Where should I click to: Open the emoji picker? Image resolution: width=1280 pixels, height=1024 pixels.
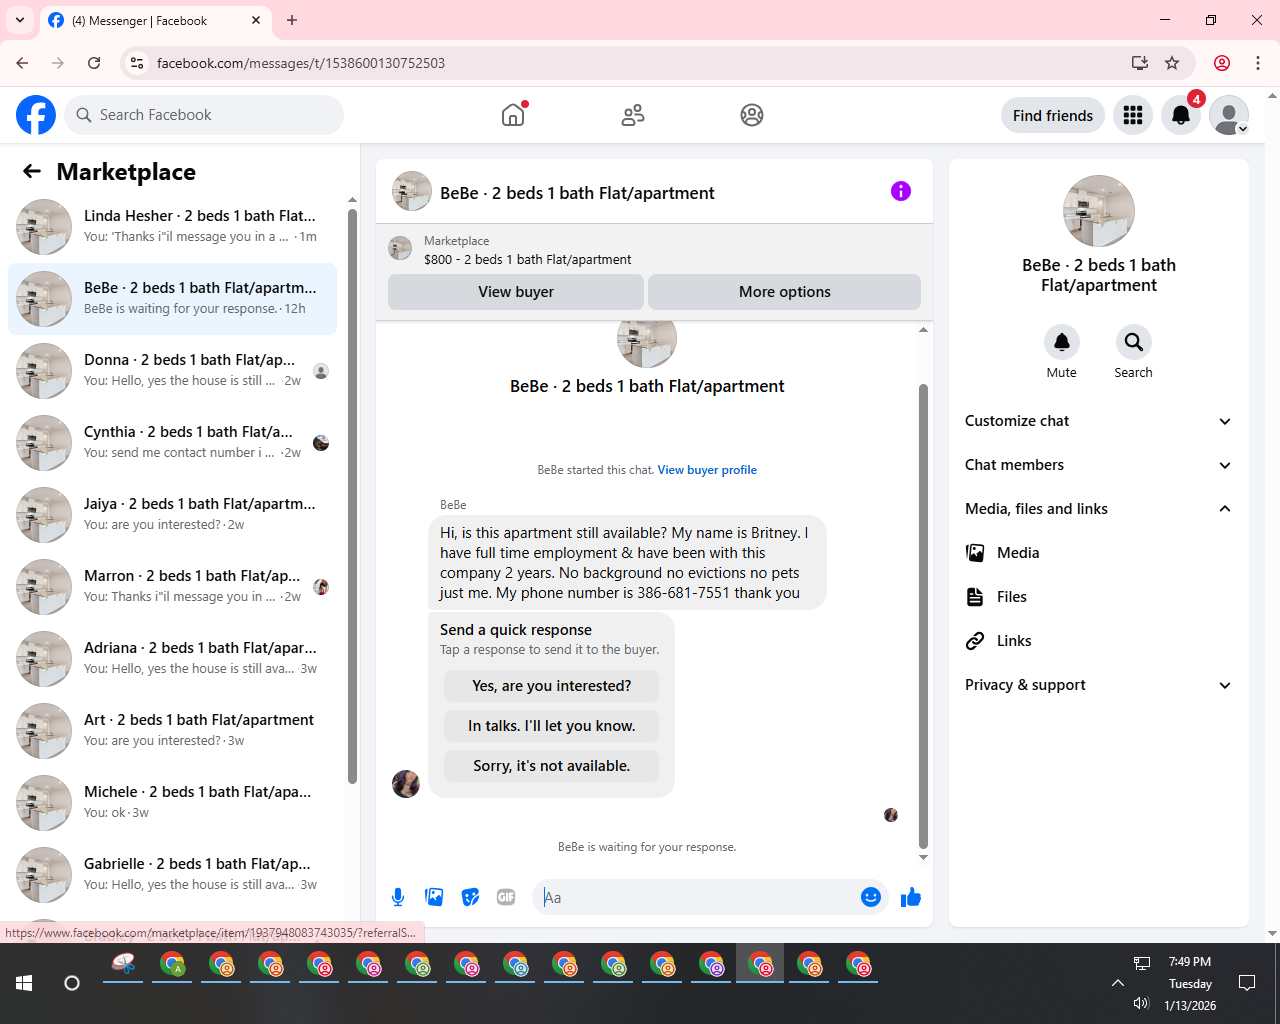[x=871, y=897]
